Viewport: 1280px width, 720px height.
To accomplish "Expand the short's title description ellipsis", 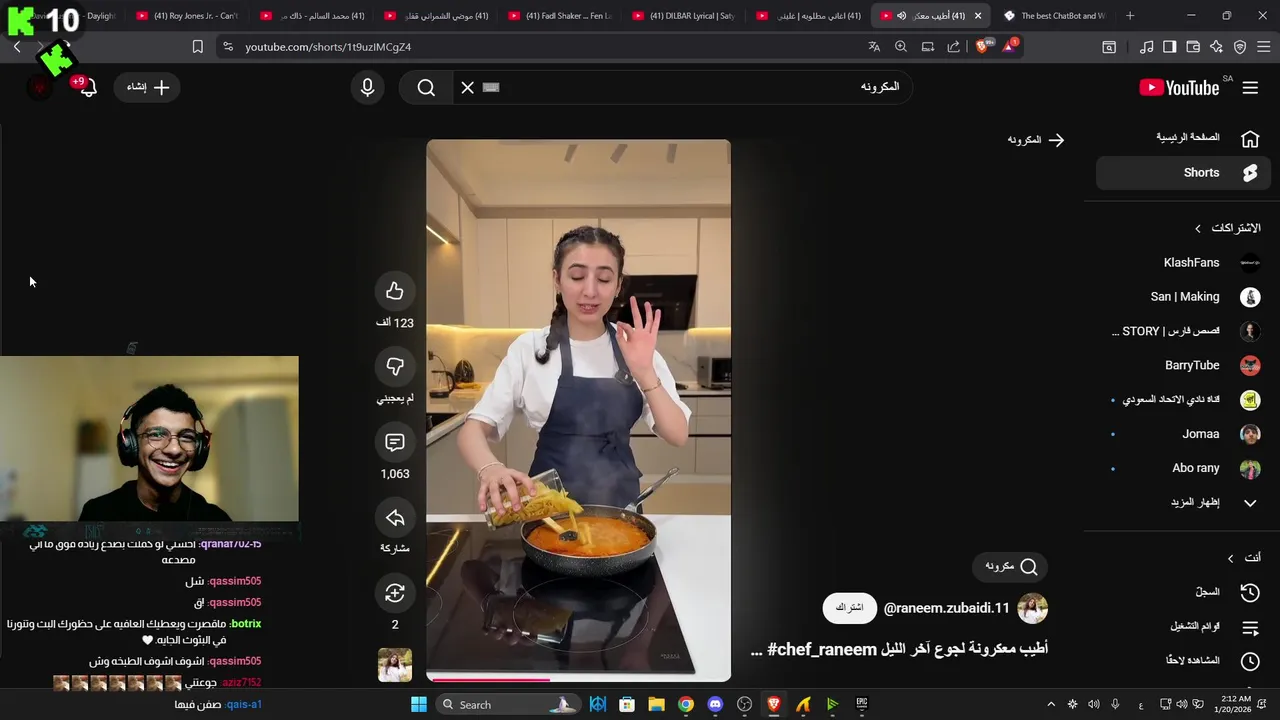I will coord(757,650).
